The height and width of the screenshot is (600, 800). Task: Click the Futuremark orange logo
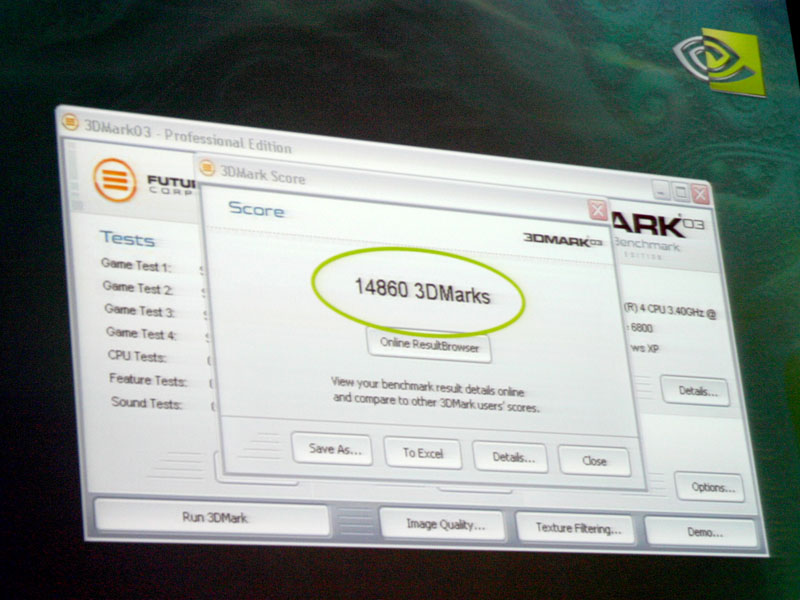point(115,180)
